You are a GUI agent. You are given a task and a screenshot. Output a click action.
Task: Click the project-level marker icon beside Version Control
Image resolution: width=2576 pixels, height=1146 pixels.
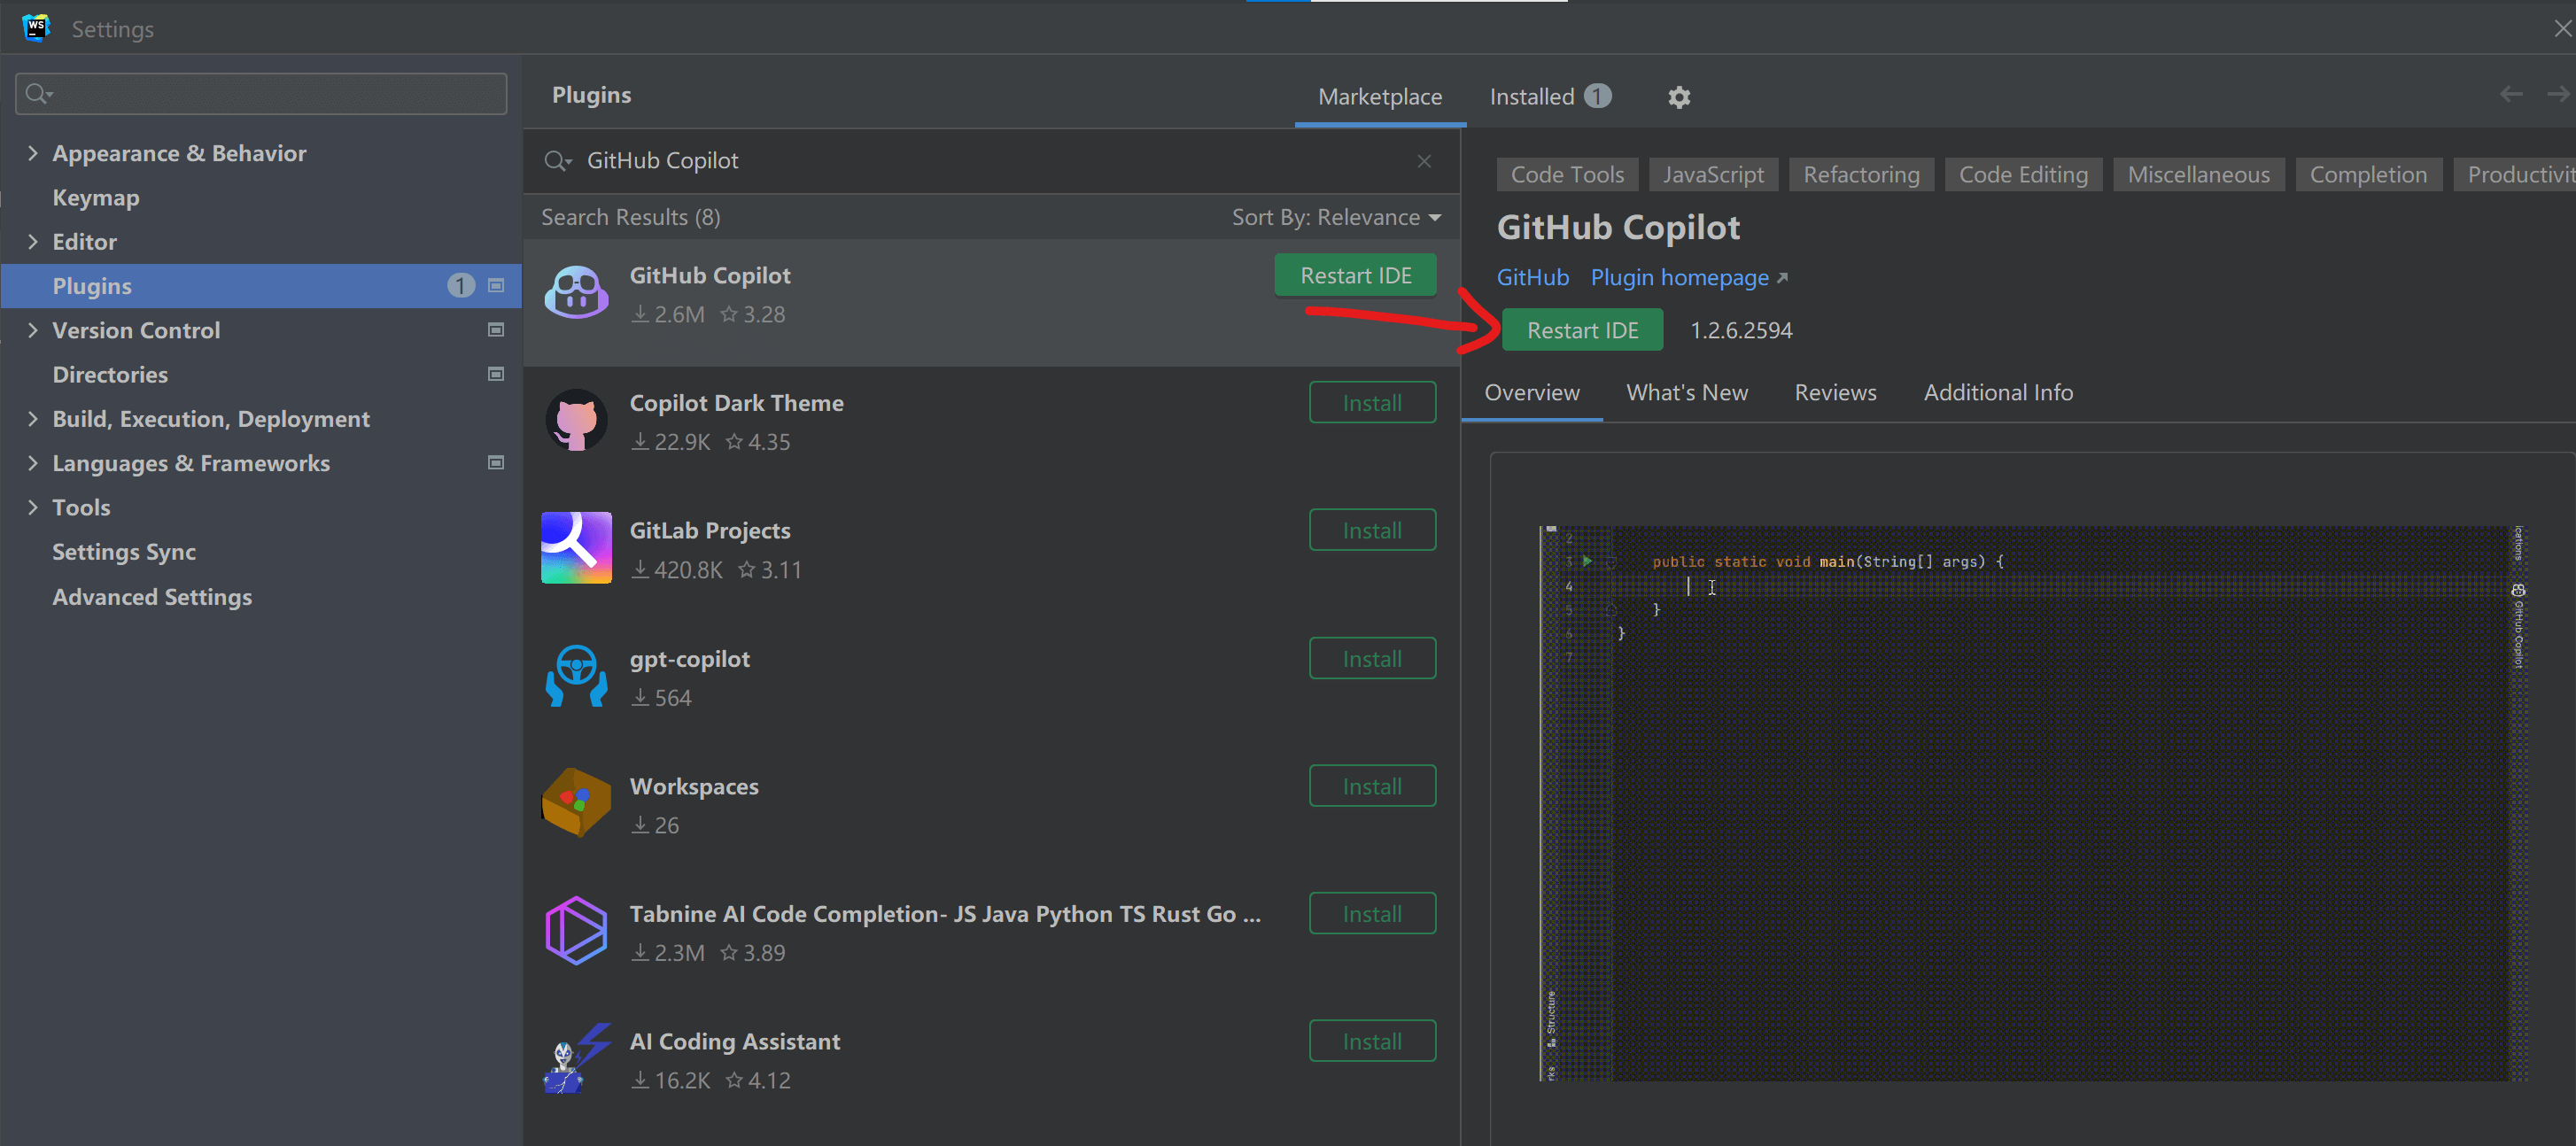(495, 330)
